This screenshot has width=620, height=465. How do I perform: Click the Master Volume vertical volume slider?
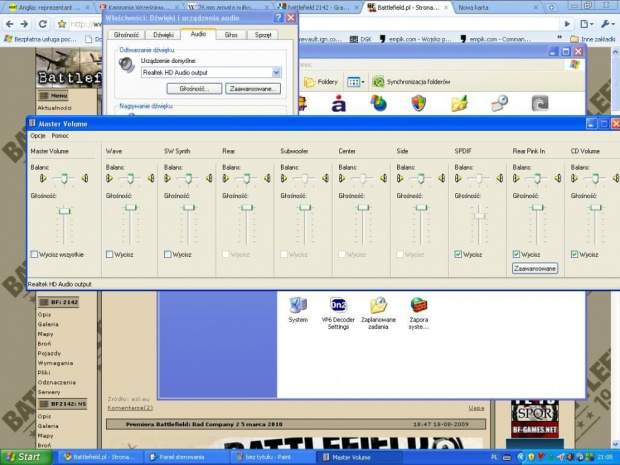(64, 211)
